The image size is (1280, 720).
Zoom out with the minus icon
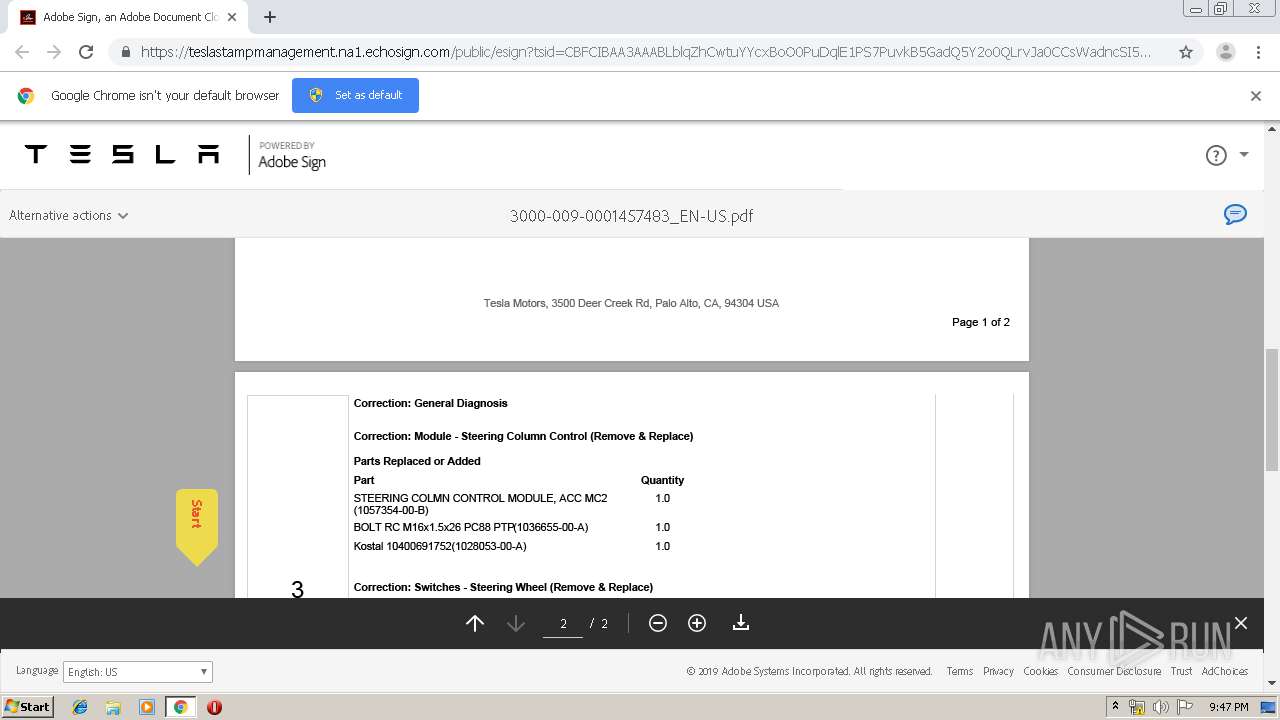coord(658,623)
